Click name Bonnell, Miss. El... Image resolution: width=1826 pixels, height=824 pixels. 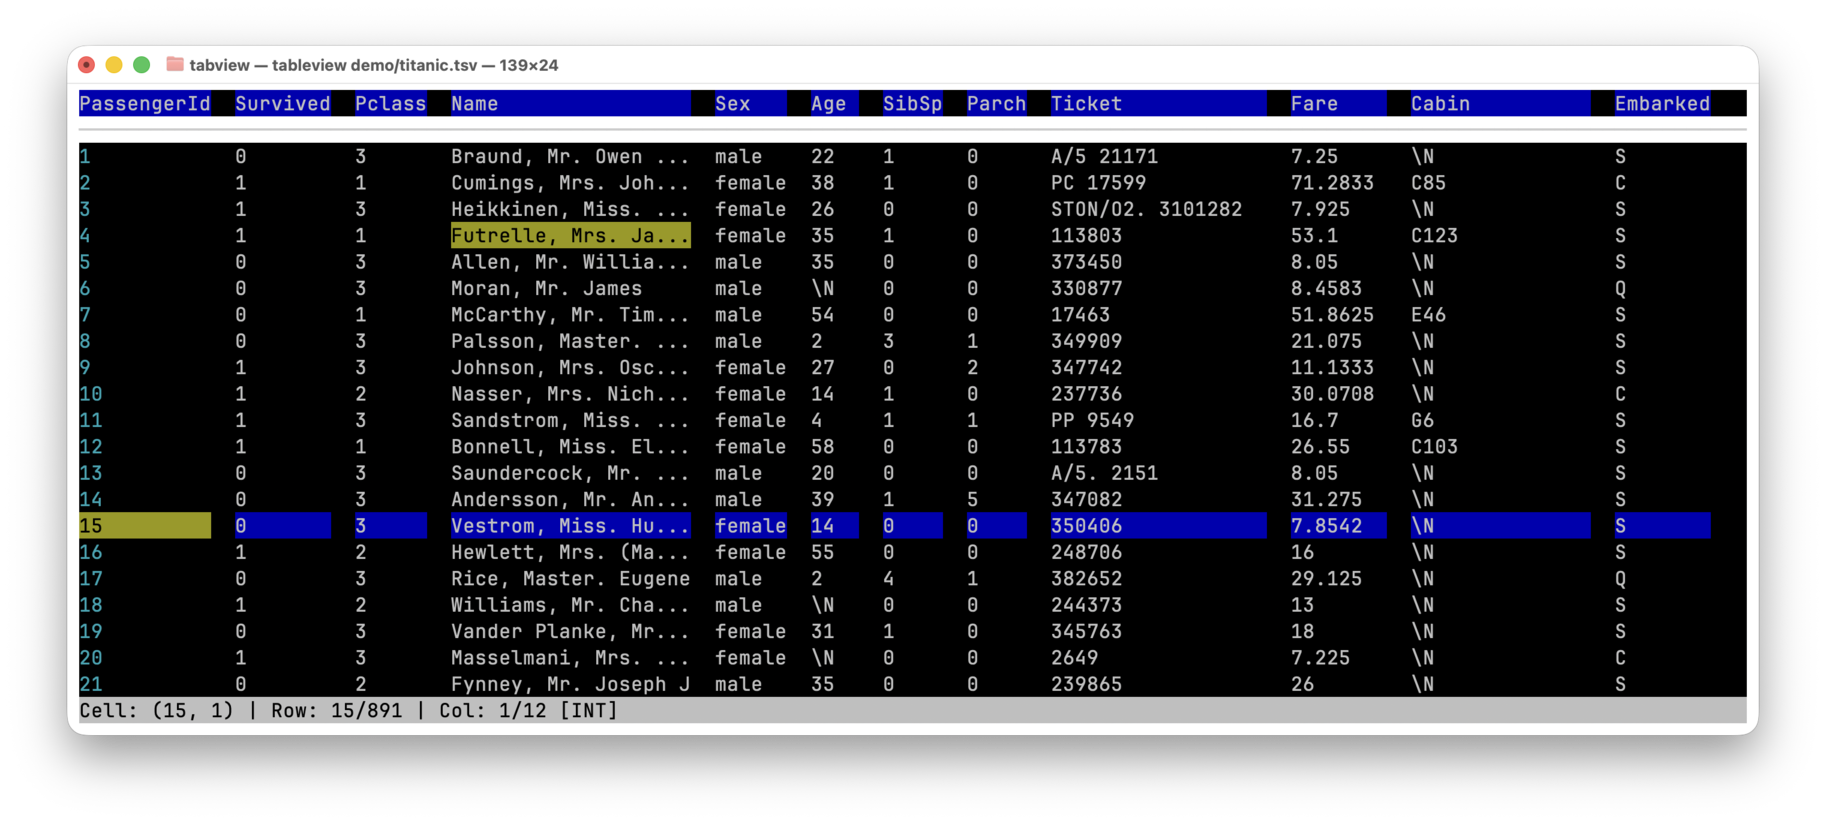click(x=570, y=447)
